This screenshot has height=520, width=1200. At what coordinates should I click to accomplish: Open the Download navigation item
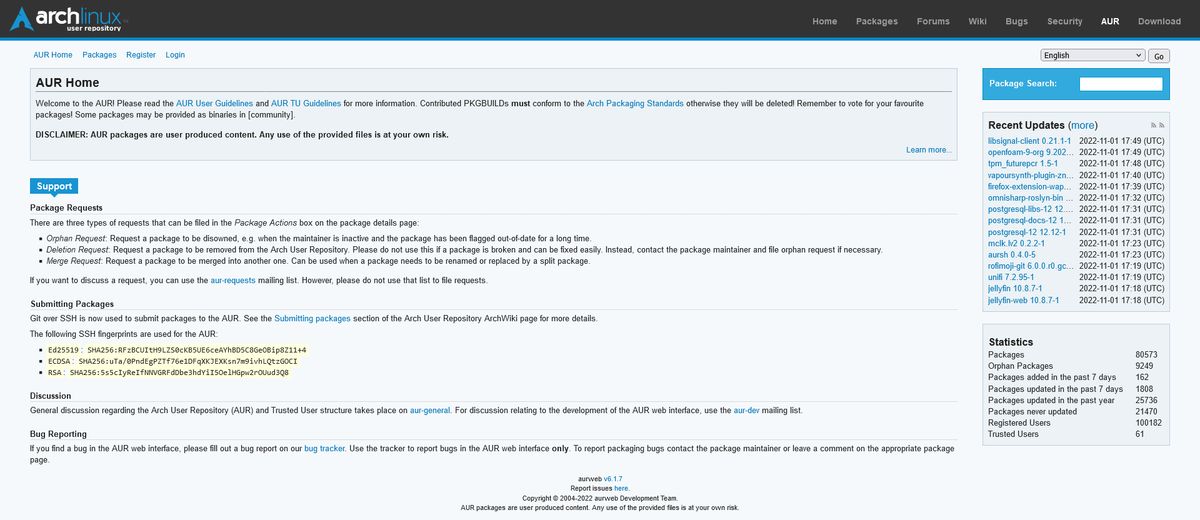coord(1159,21)
